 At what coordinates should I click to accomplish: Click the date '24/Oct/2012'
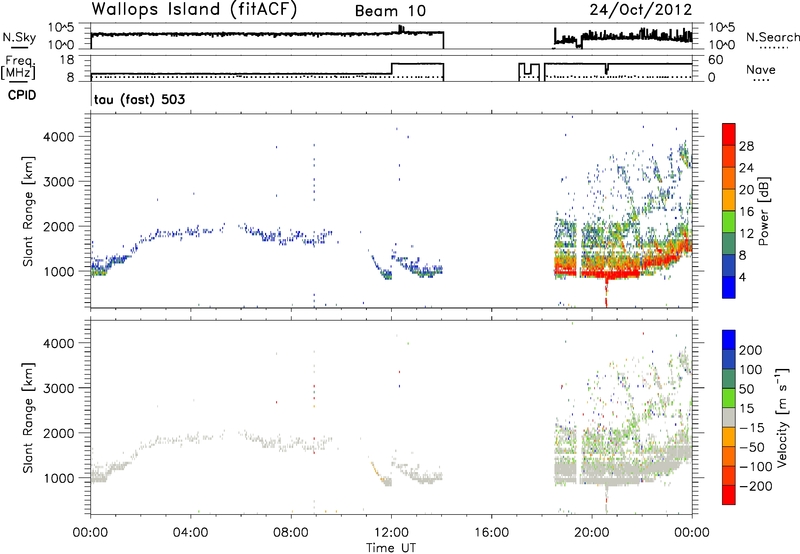tap(641, 10)
